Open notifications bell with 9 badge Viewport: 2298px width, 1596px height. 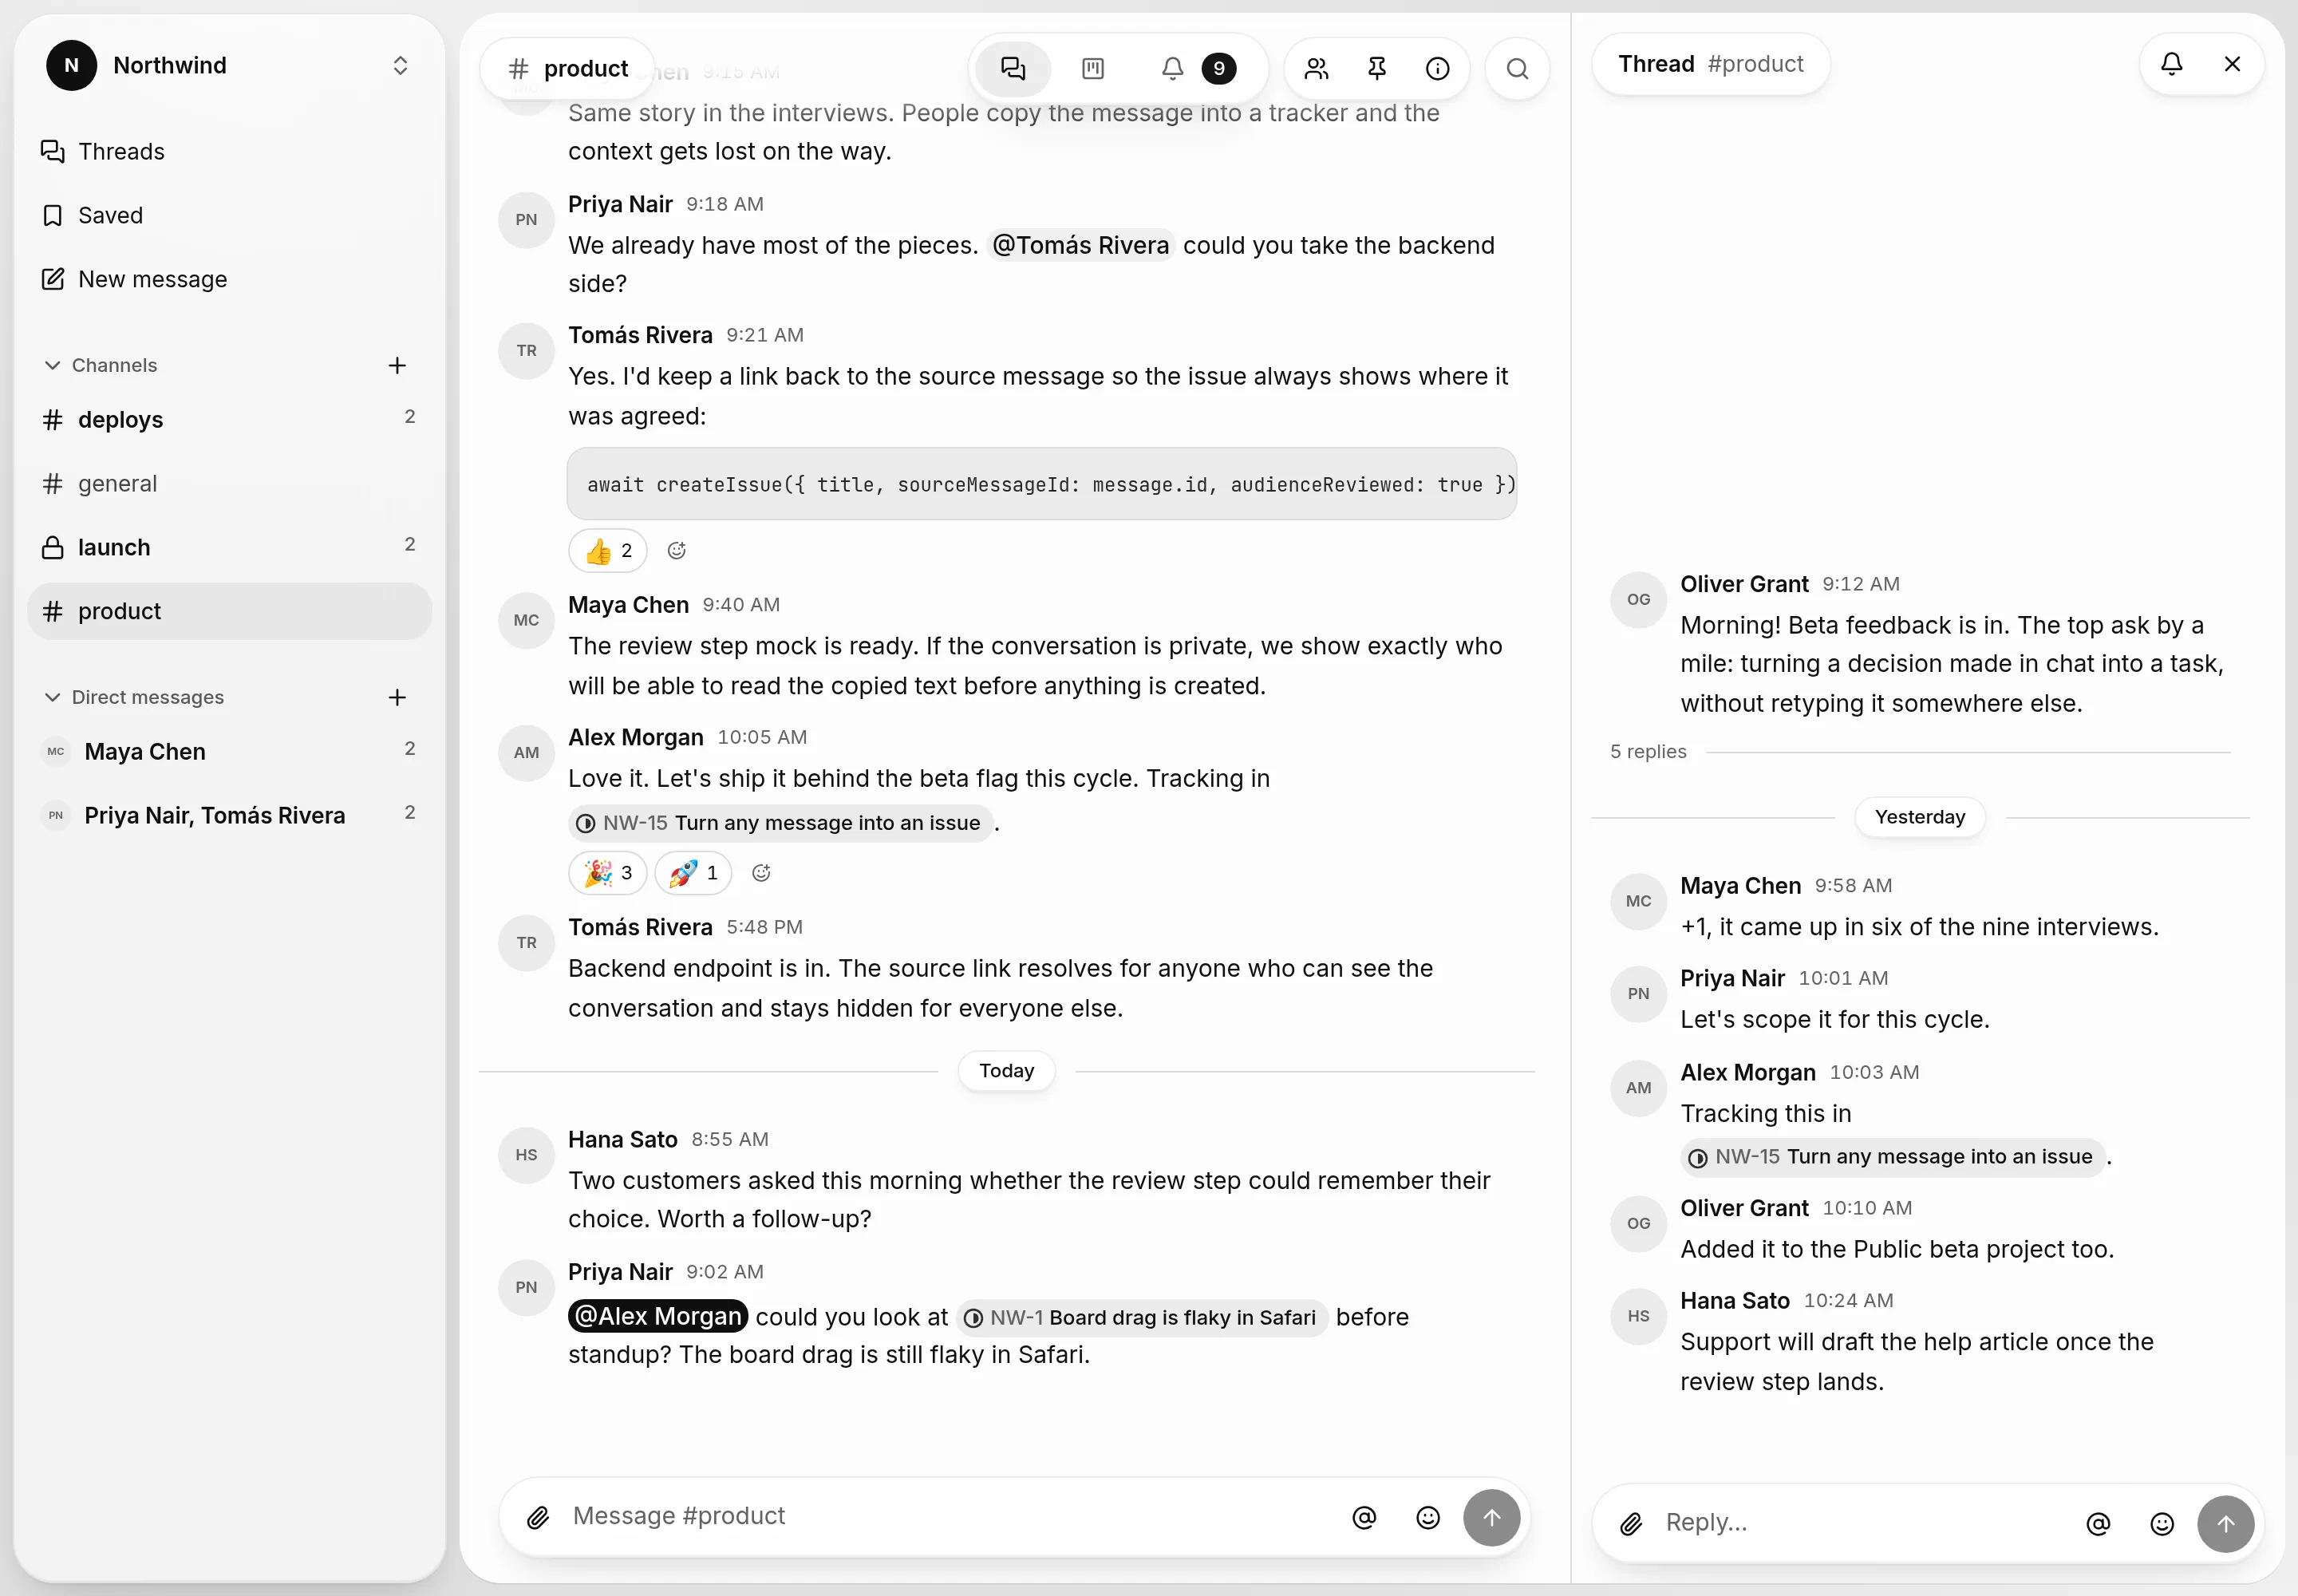click(x=1198, y=68)
